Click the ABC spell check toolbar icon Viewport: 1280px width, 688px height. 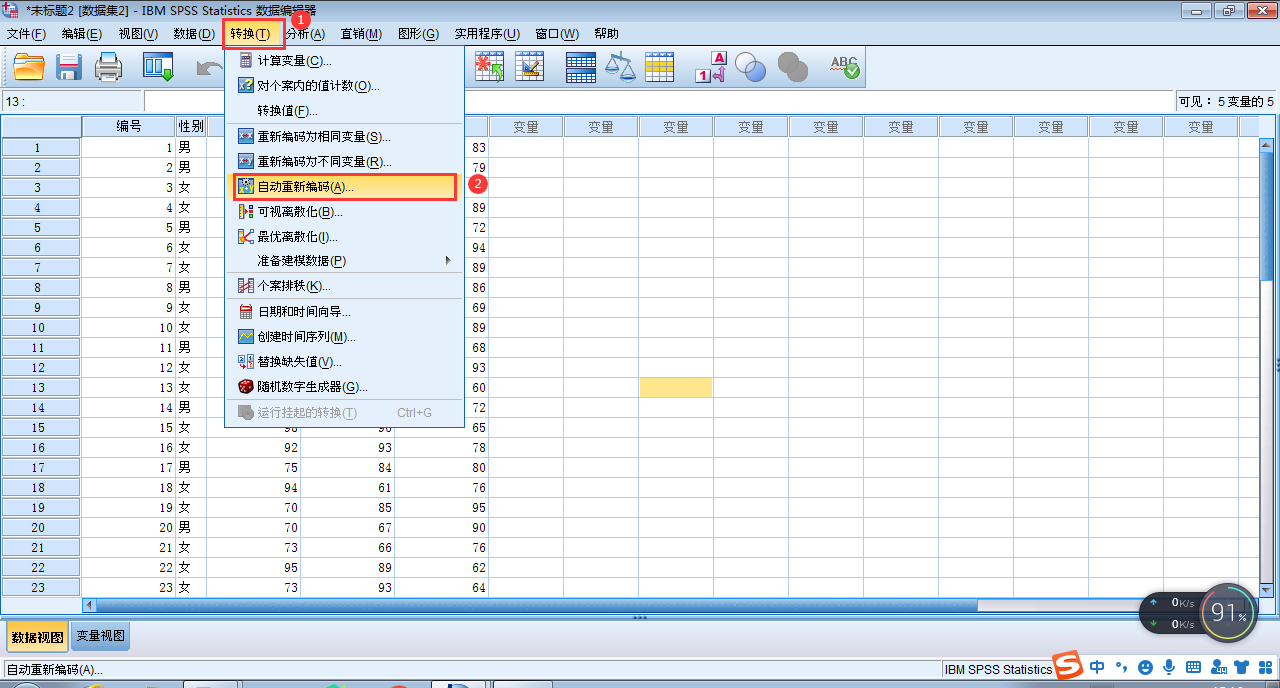(x=844, y=67)
